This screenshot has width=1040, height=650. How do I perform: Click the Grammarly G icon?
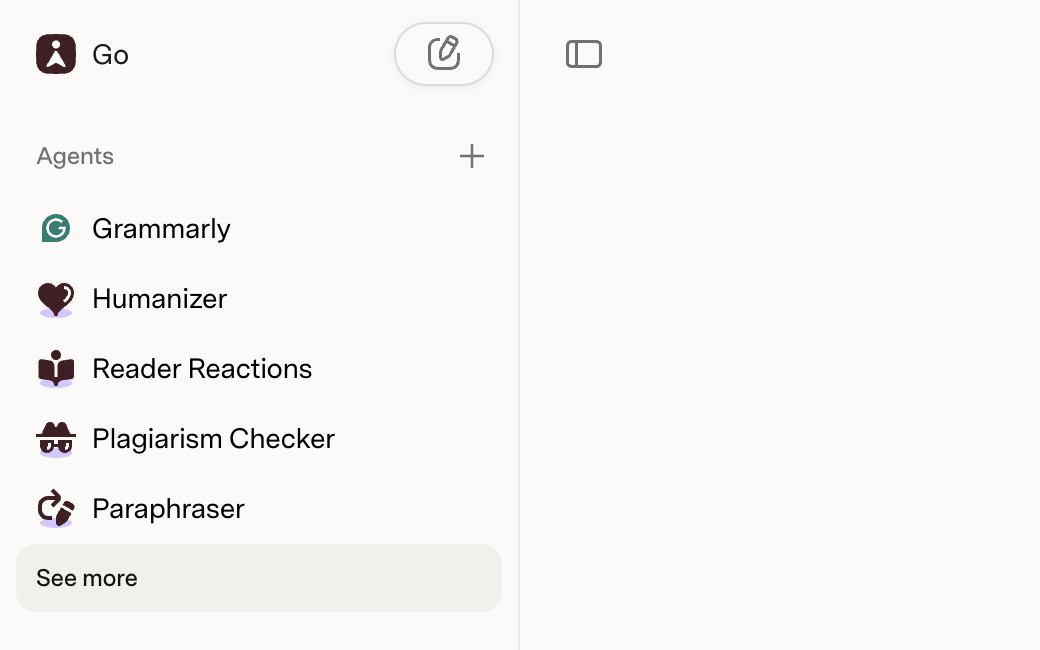pos(56,229)
